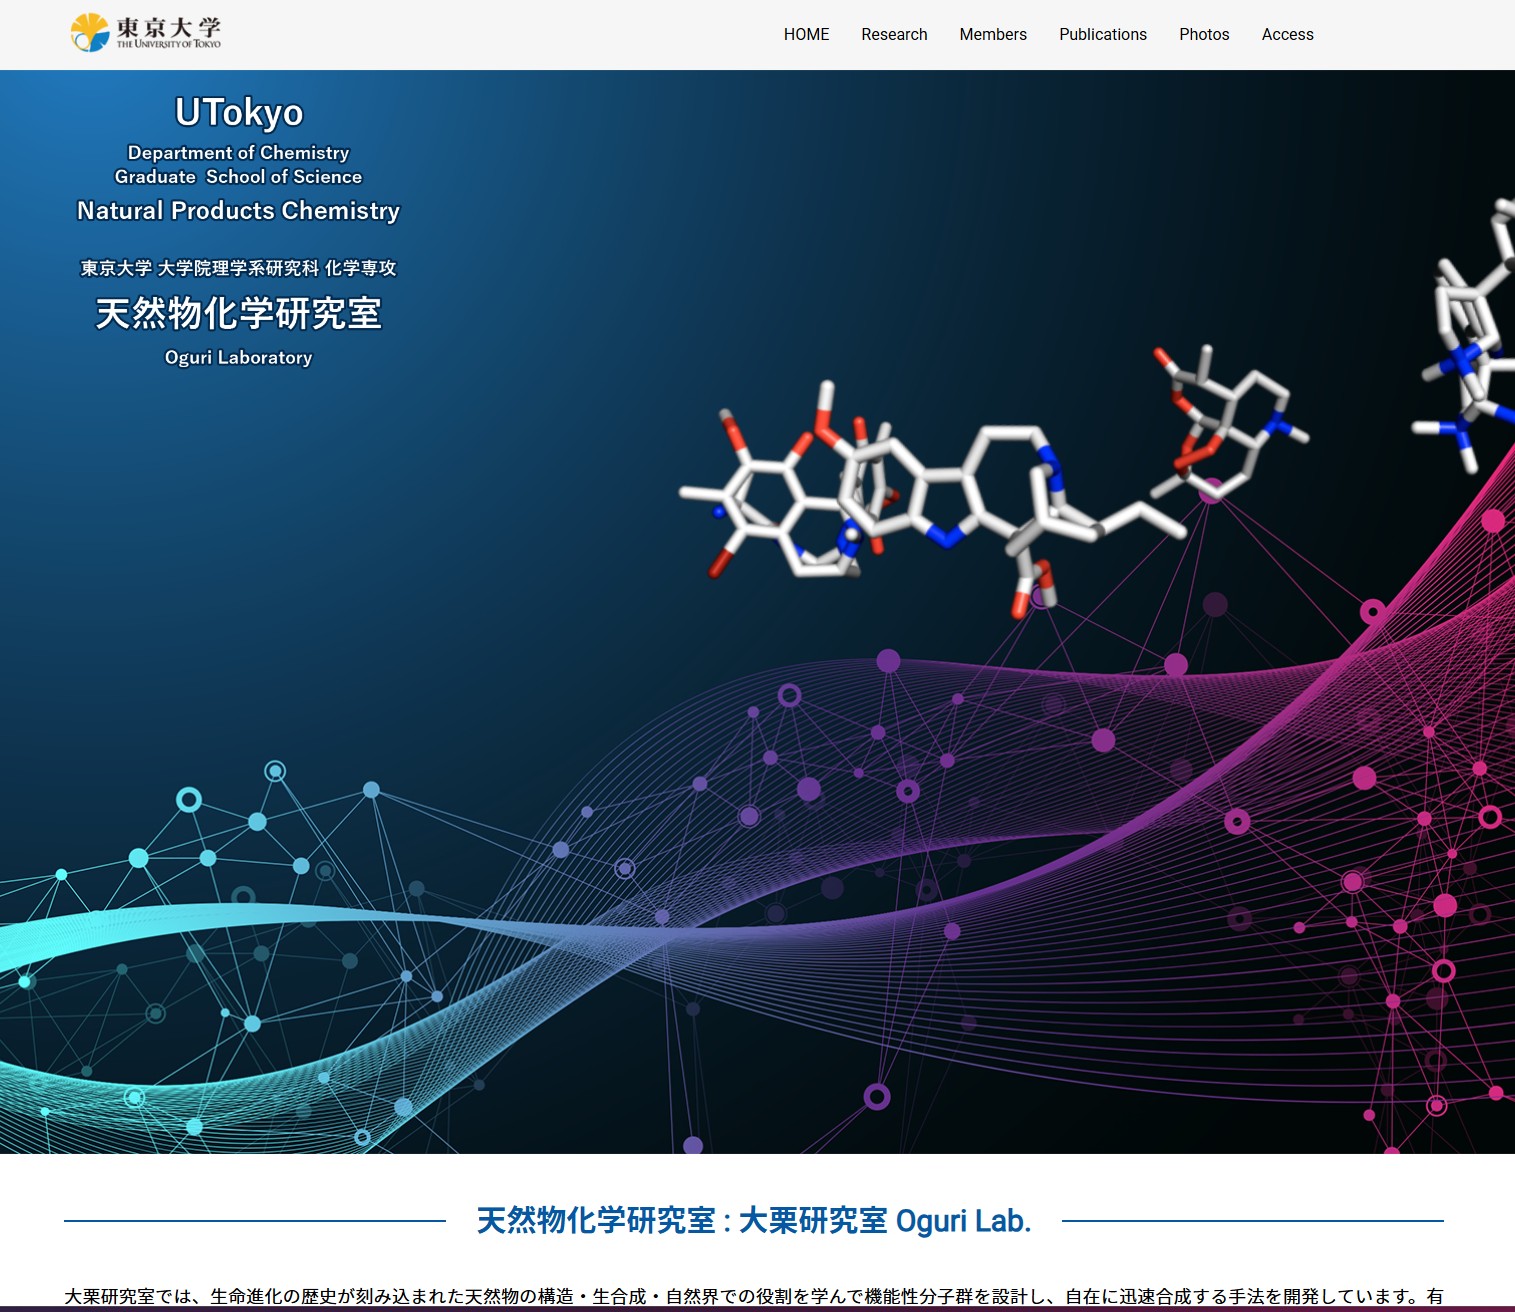Click the Natural Products Chemistry title
Image resolution: width=1515 pixels, height=1312 pixels.
tap(238, 211)
